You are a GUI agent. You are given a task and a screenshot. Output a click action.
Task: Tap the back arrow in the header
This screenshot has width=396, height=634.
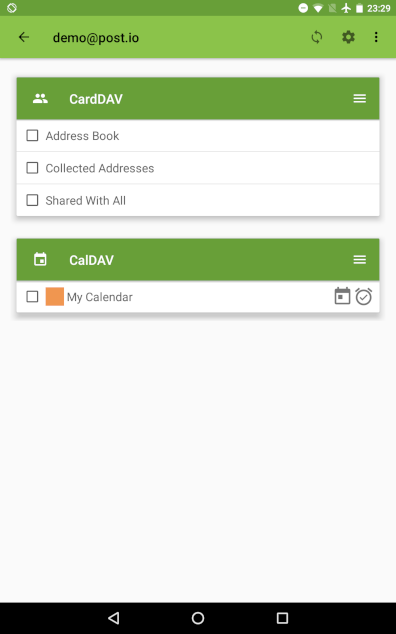pyautogui.click(x=24, y=37)
